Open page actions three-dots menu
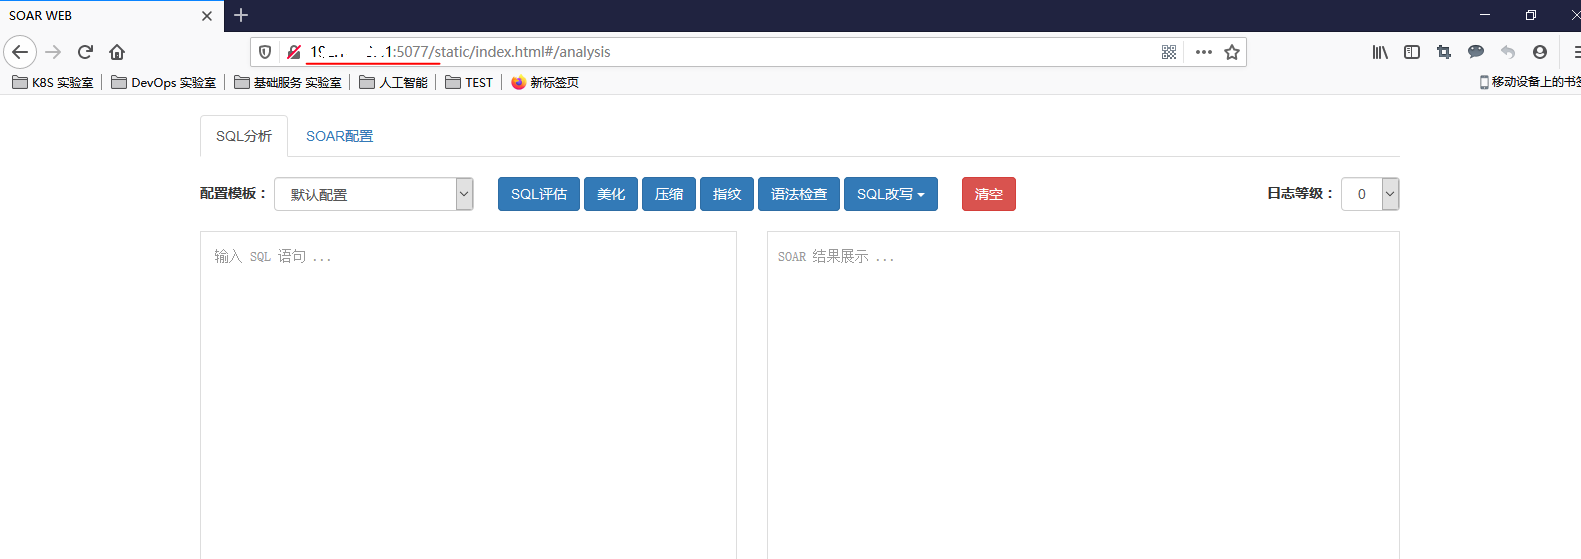The width and height of the screenshot is (1581, 559). (x=1203, y=52)
